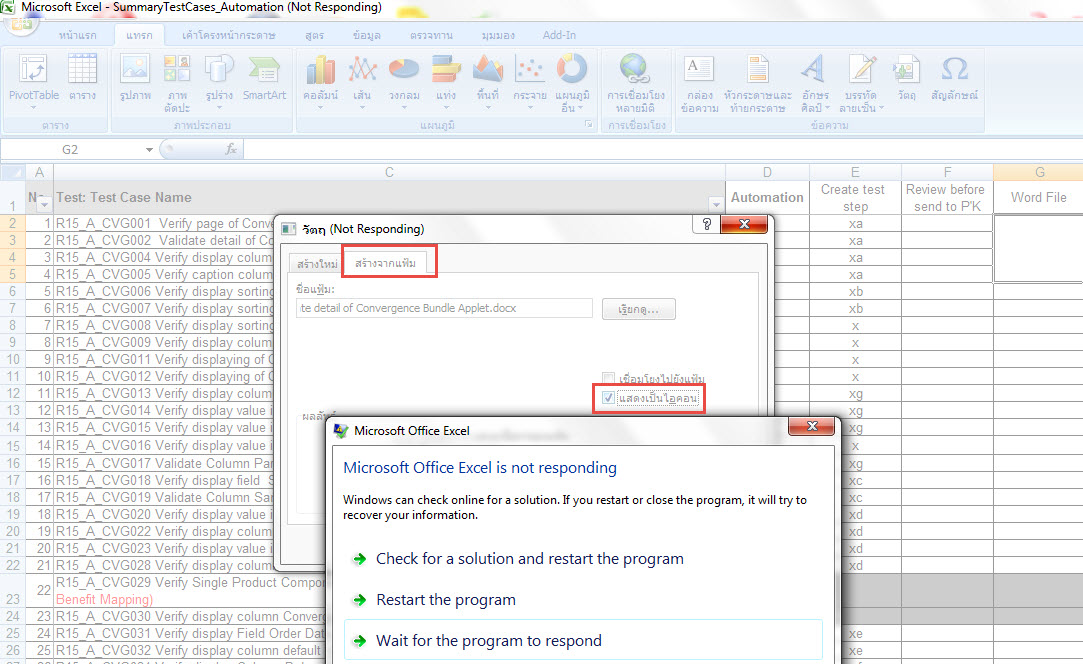The width and height of the screenshot is (1083, 664).
Task: Switch to the เค้าโครงหน้ากระดาษ ribbon tab
Action: coord(229,35)
